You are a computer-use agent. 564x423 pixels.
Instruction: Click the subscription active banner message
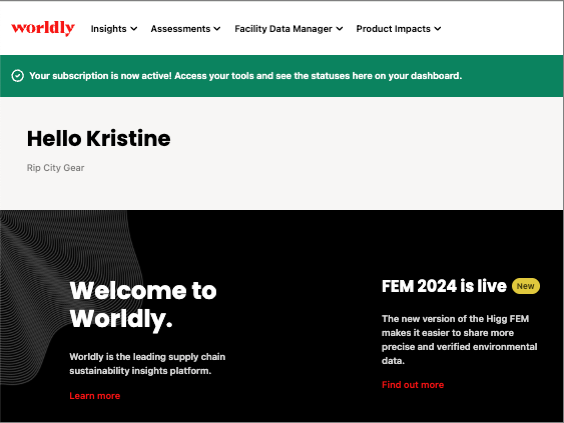click(x=245, y=76)
